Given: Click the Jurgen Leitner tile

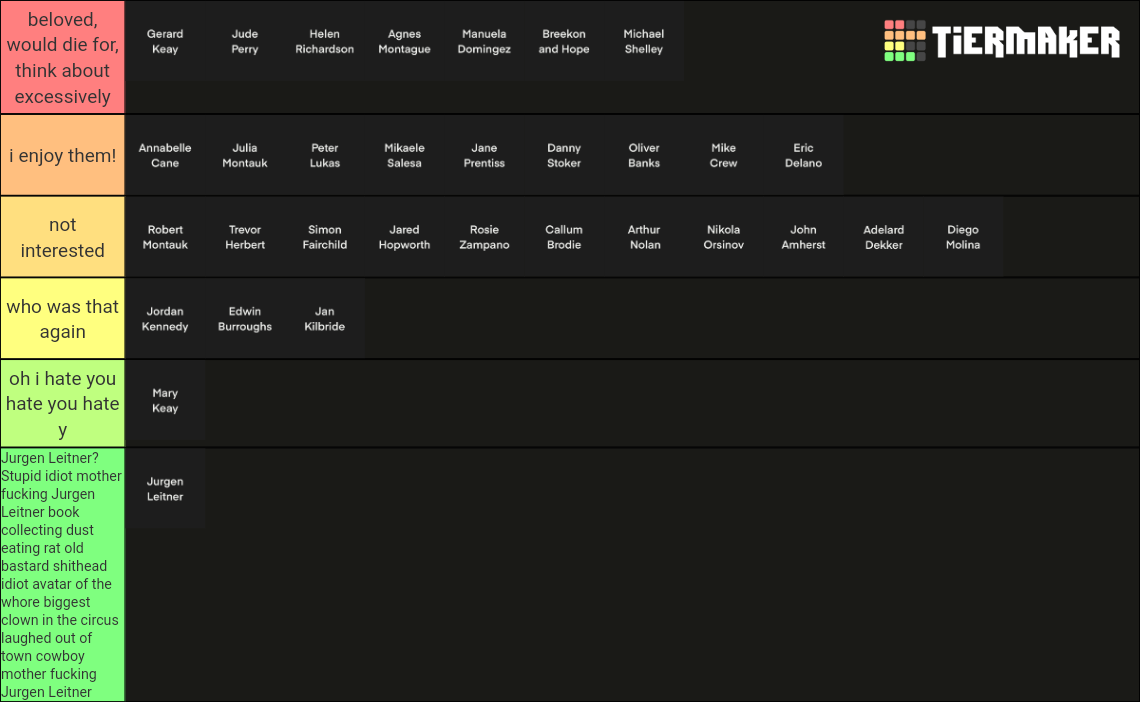Looking at the screenshot, I should pyautogui.click(x=165, y=488).
